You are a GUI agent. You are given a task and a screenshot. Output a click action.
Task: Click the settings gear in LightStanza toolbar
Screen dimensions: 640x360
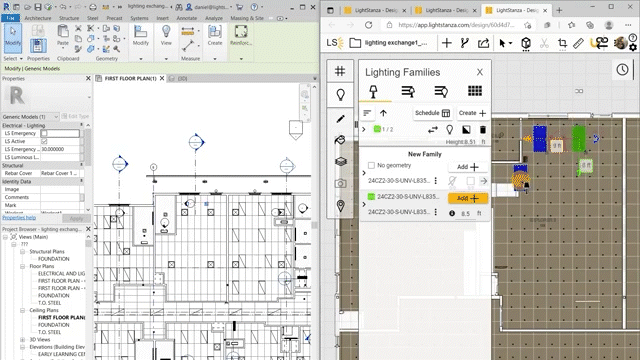point(633,47)
